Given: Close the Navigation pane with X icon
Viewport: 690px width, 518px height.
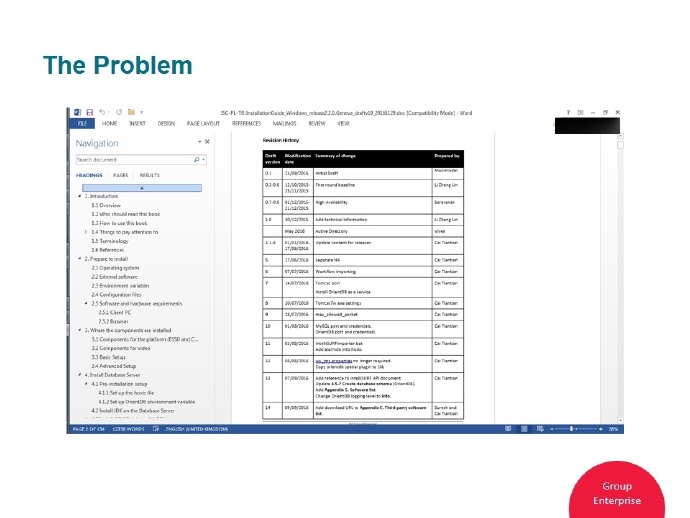Looking at the screenshot, I should [205, 143].
